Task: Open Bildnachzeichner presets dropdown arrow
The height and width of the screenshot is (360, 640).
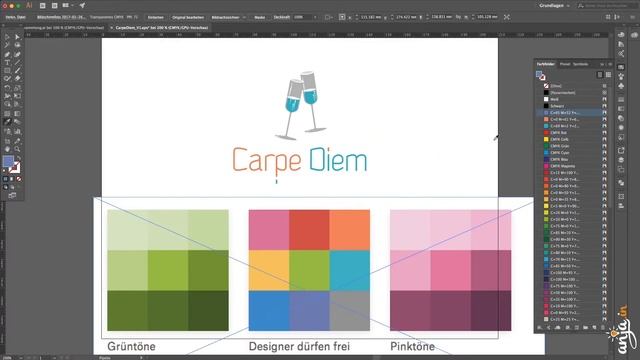Action: coord(244,17)
